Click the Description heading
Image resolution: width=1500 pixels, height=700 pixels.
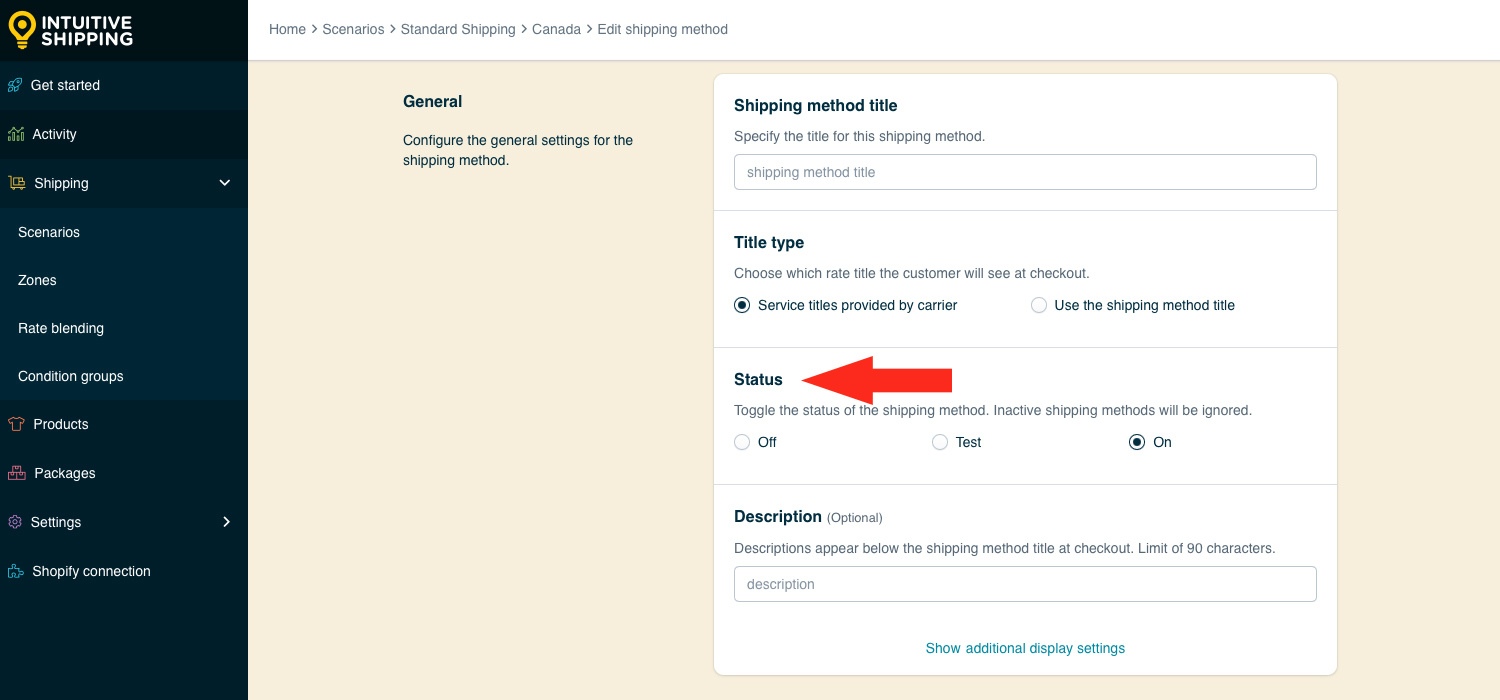(778, 516)
